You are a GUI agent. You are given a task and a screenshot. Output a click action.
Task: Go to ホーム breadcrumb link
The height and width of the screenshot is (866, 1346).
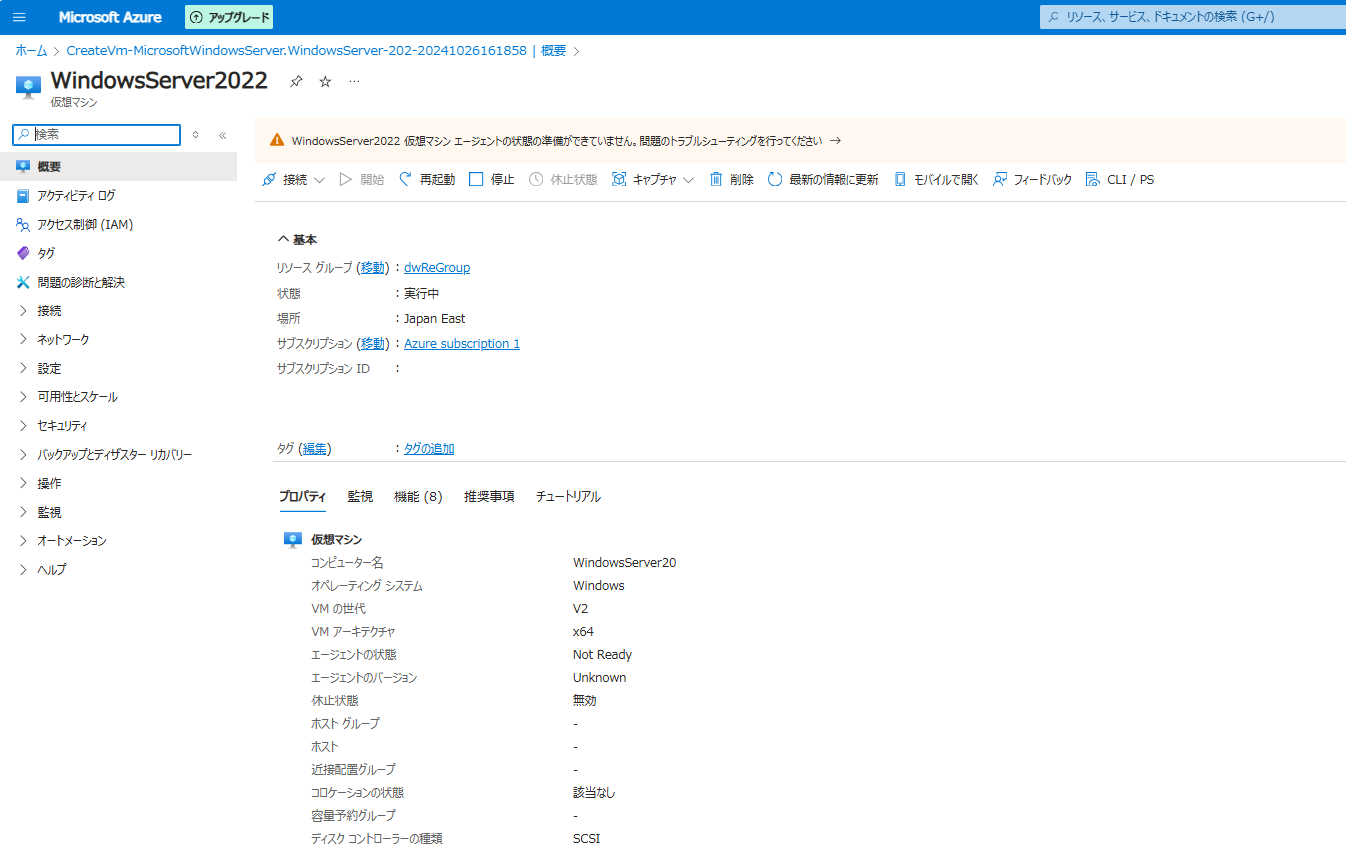(x=30, y=51)
